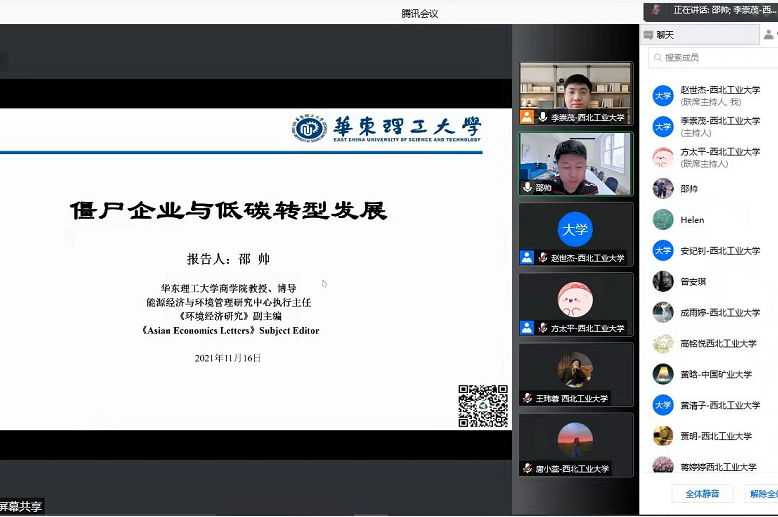Select 邵帅 in the participants list
Screen dimensions: 778x517
click(690, 189)
